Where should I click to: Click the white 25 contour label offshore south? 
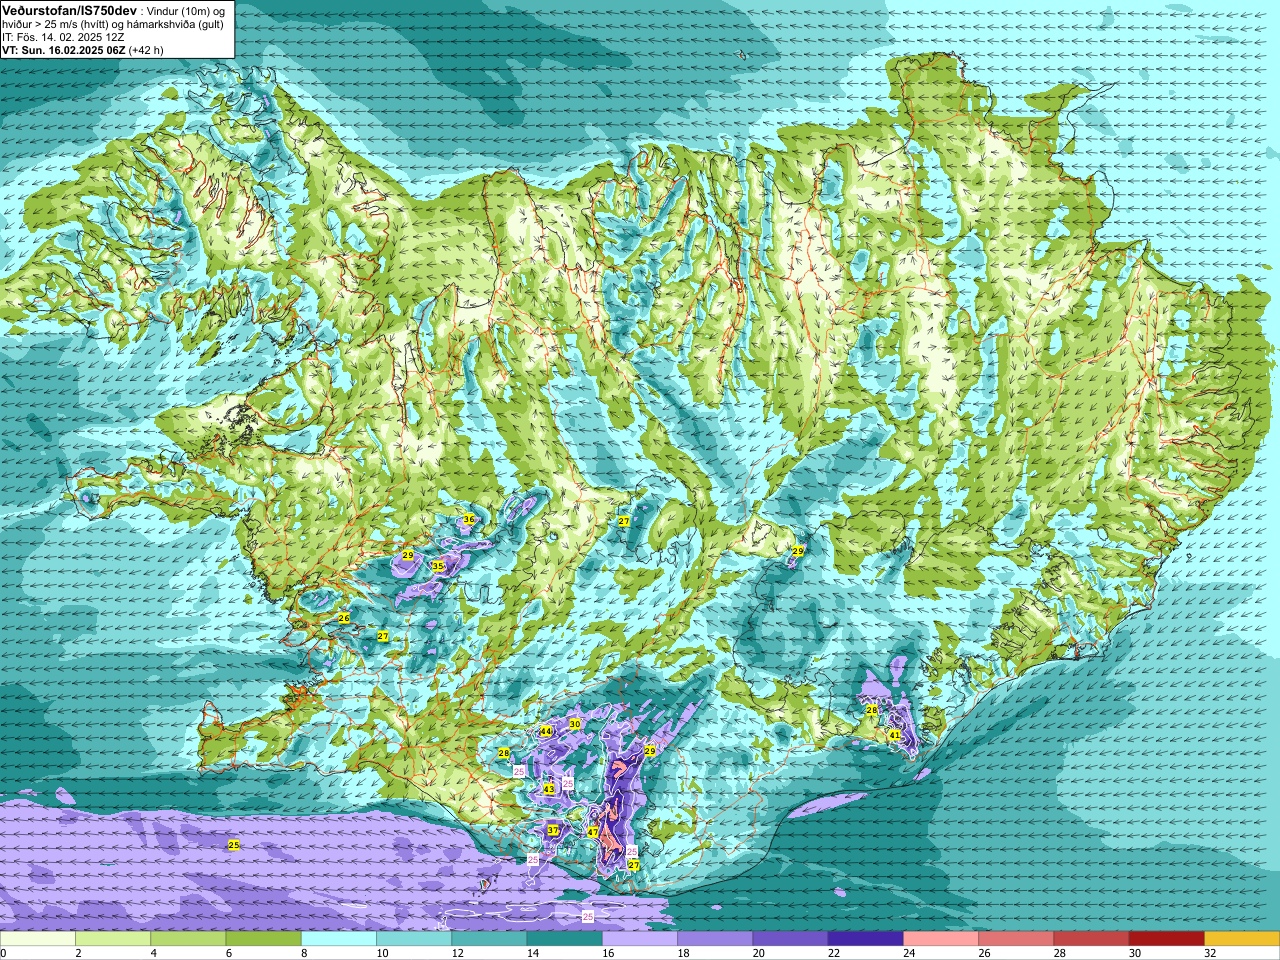click(x=588, y=916)
